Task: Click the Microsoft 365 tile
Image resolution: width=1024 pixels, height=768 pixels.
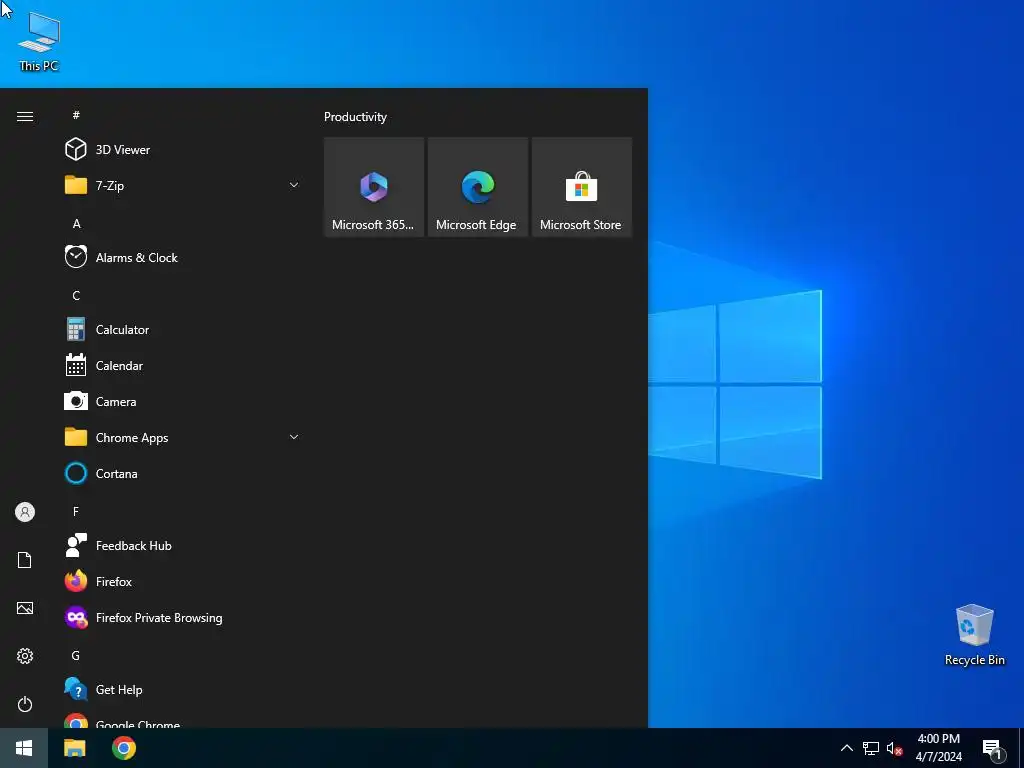Action: [374, 187]
